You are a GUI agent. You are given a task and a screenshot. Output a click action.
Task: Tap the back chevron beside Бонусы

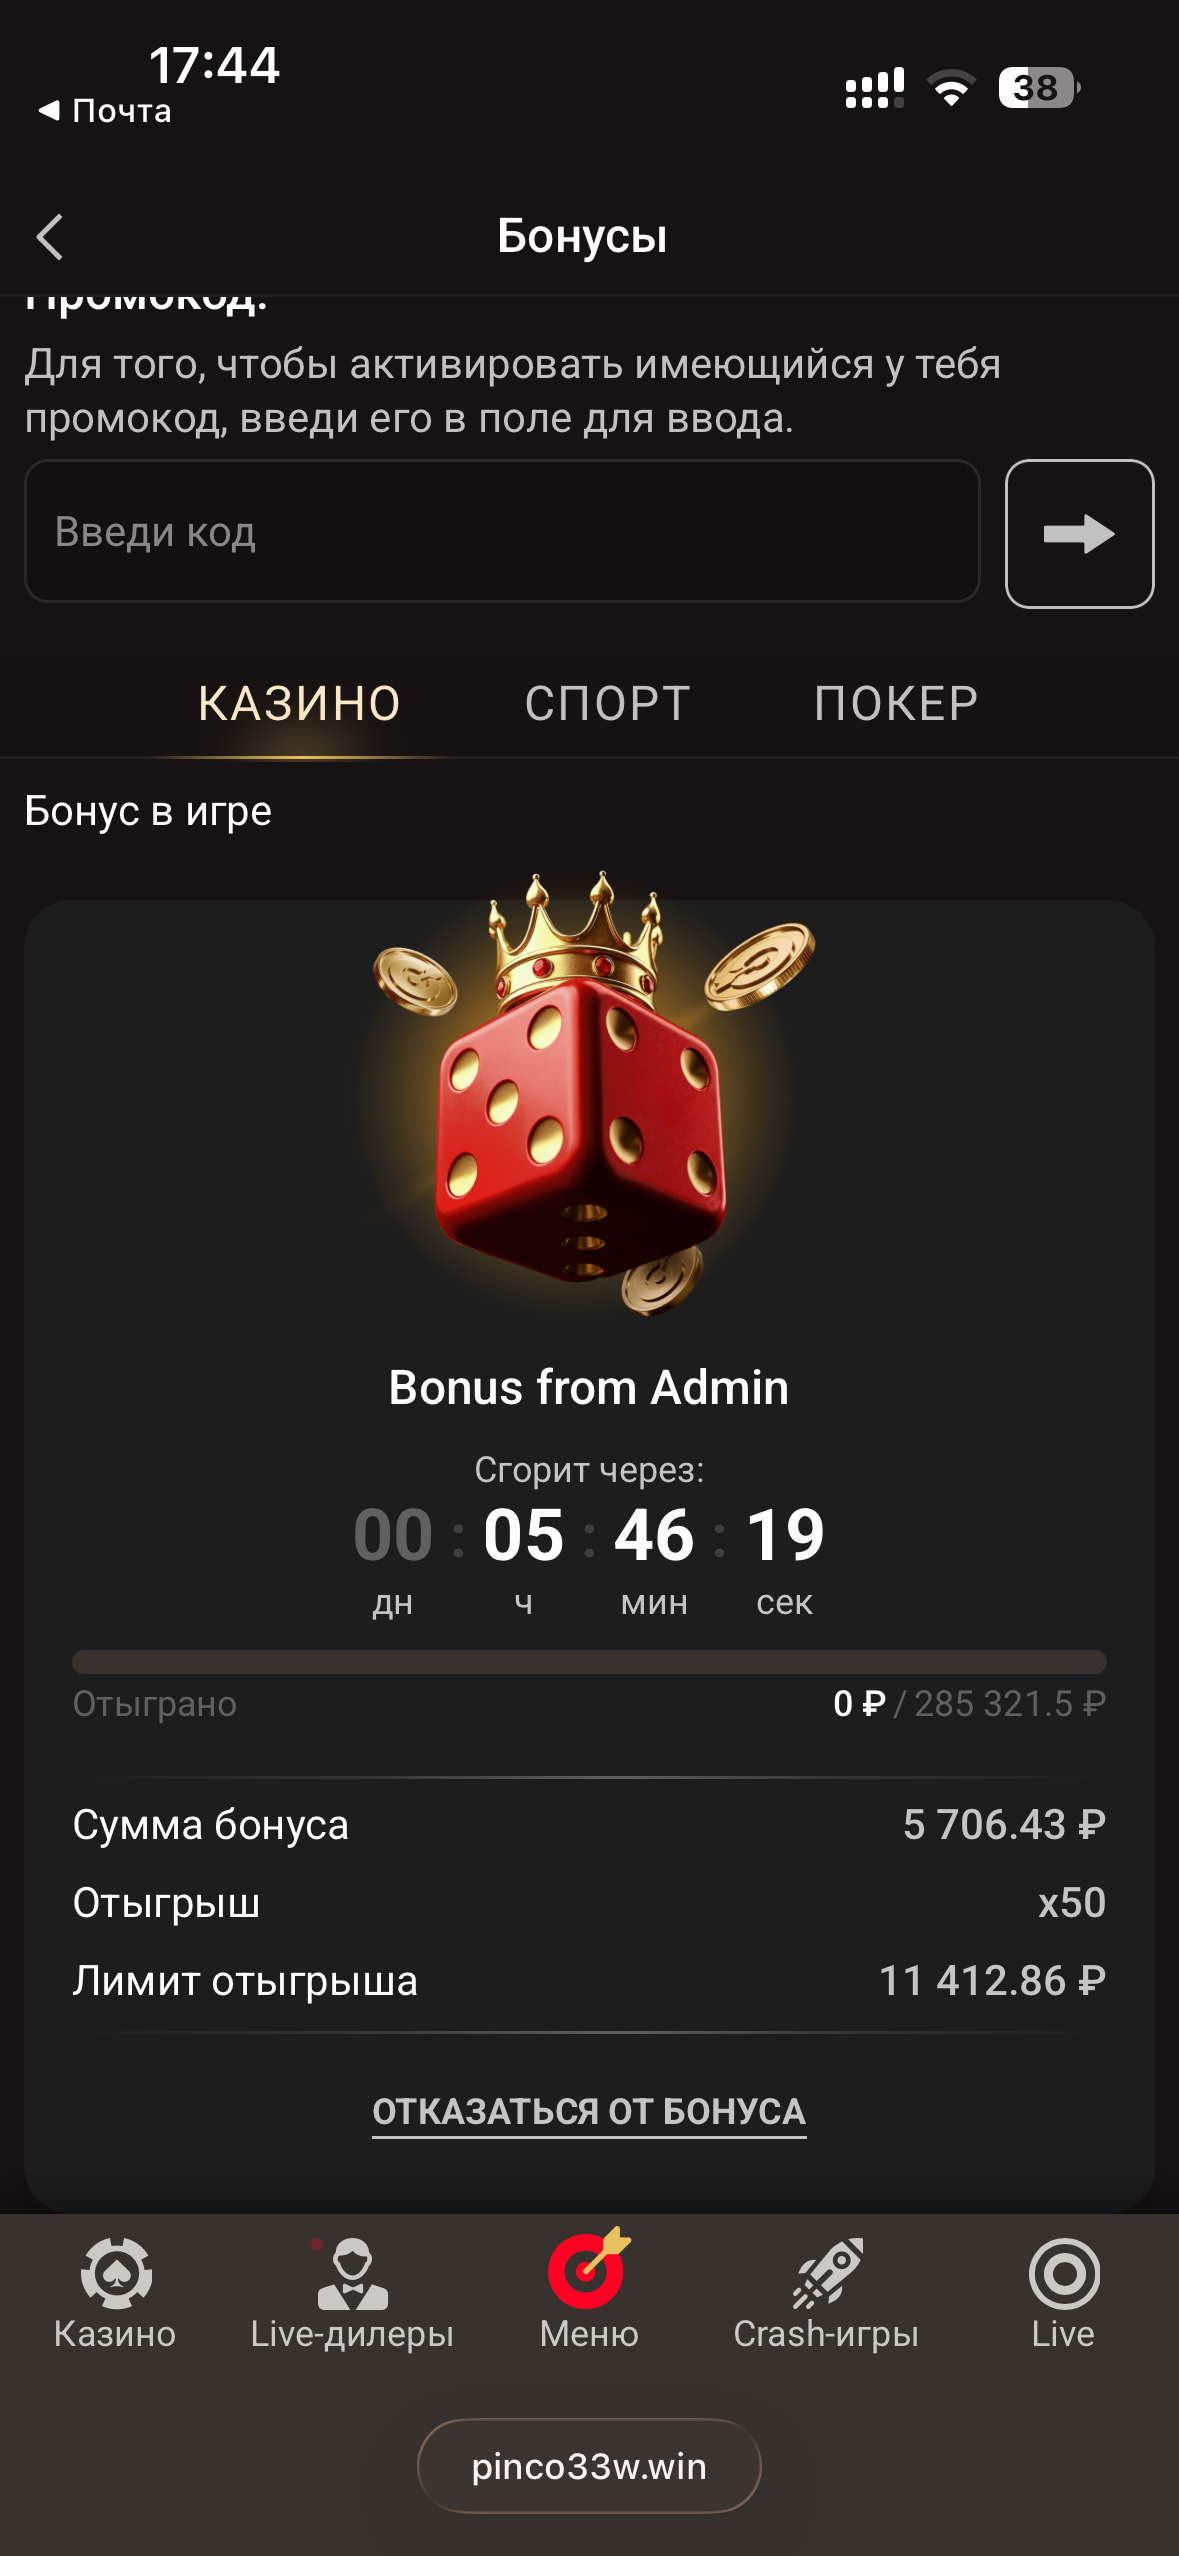pyautogui.click(x=50, y=237)
